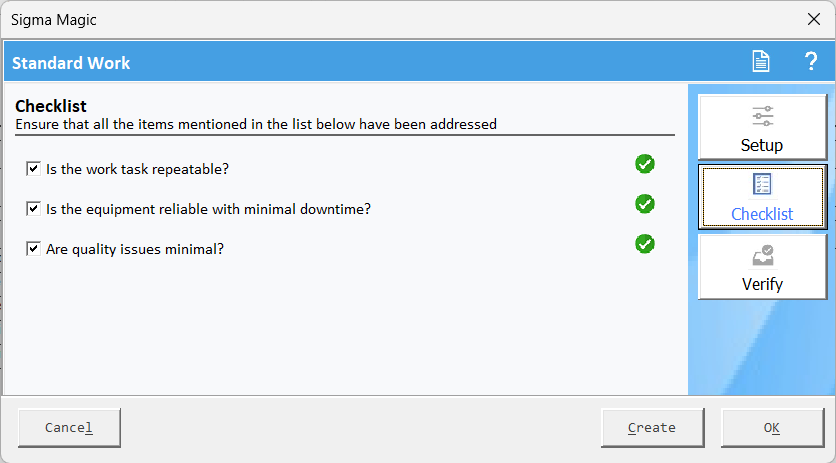The width and height of the screenshot is (836, 463).
Task: Toggle "Are quality issues minimal?" checkbox
Action: [34, 249]
